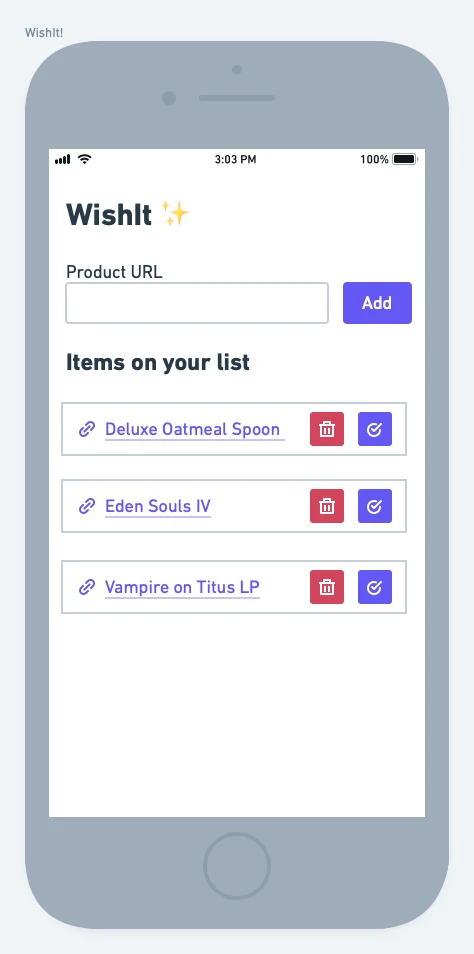Click the cellular signal bars icon

[x=63, y=159]
